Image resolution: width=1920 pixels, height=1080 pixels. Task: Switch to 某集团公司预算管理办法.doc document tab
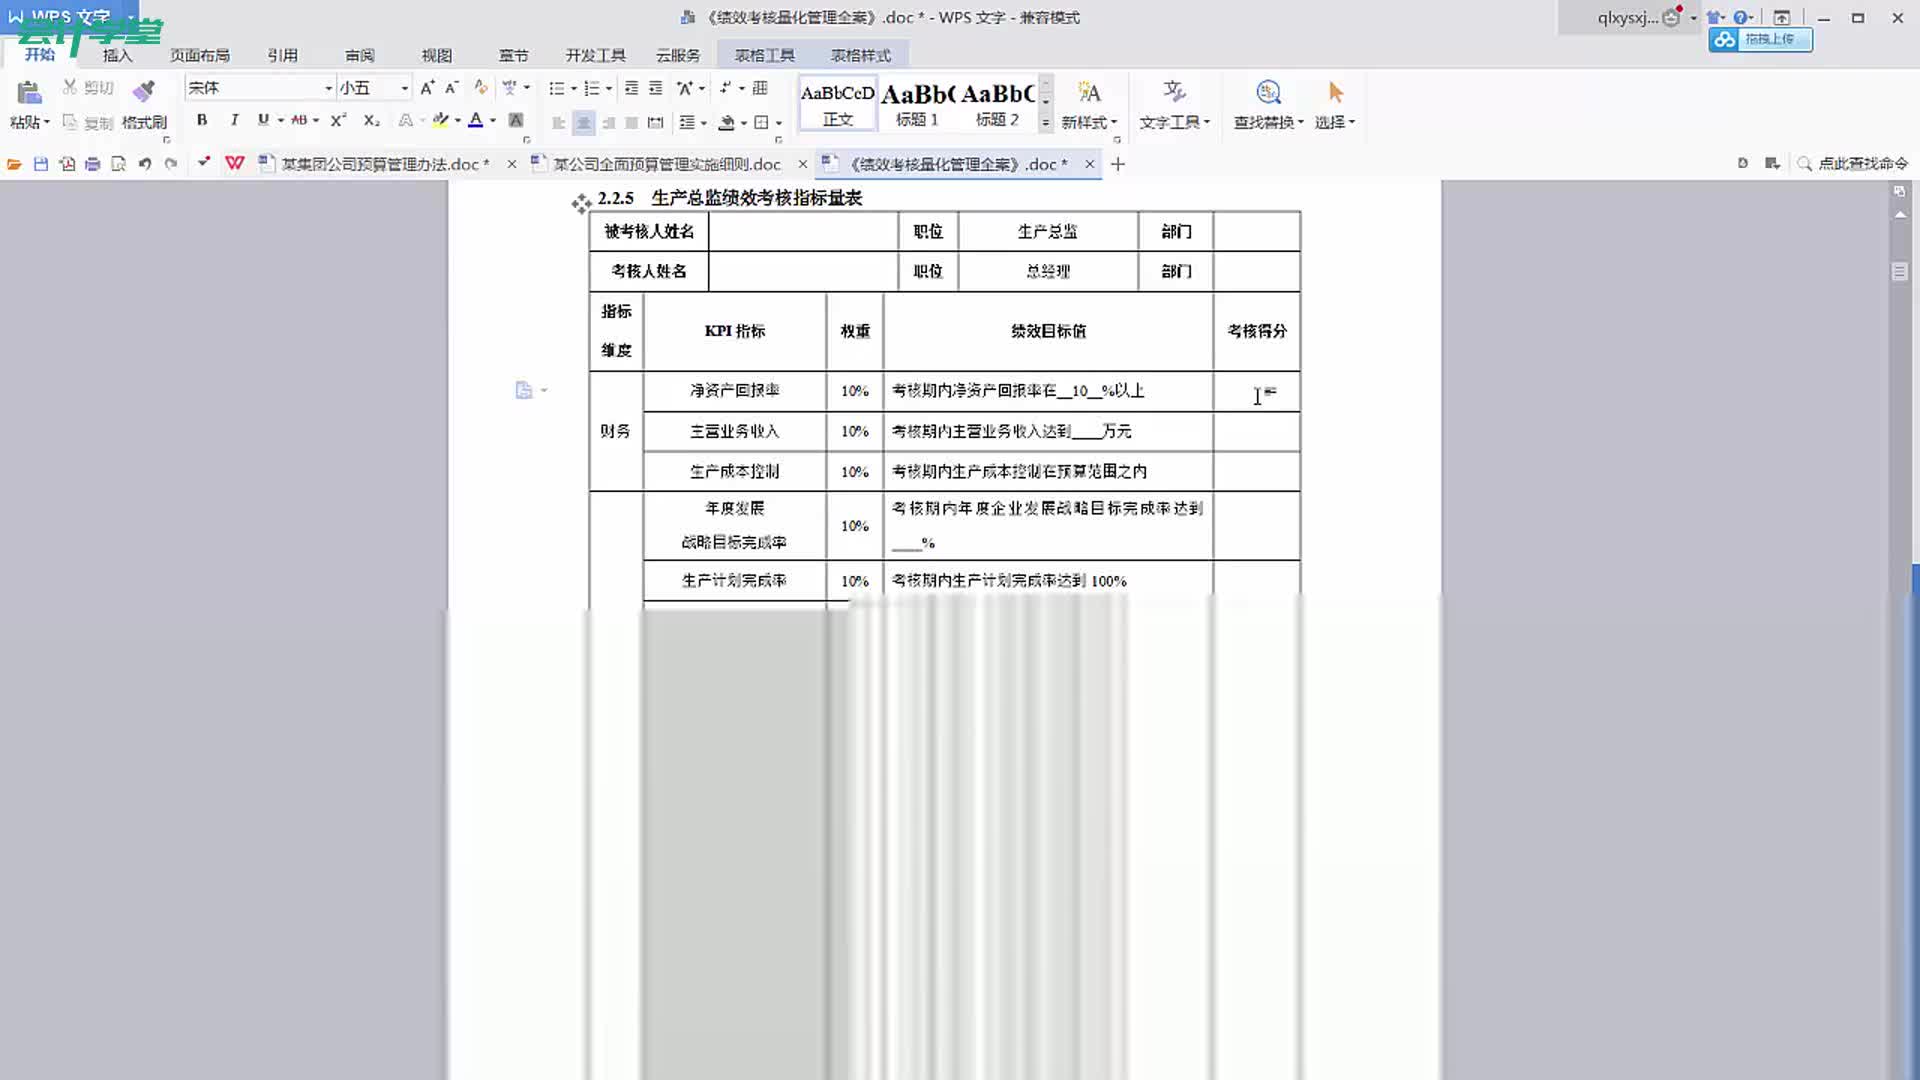coord(385,164)
